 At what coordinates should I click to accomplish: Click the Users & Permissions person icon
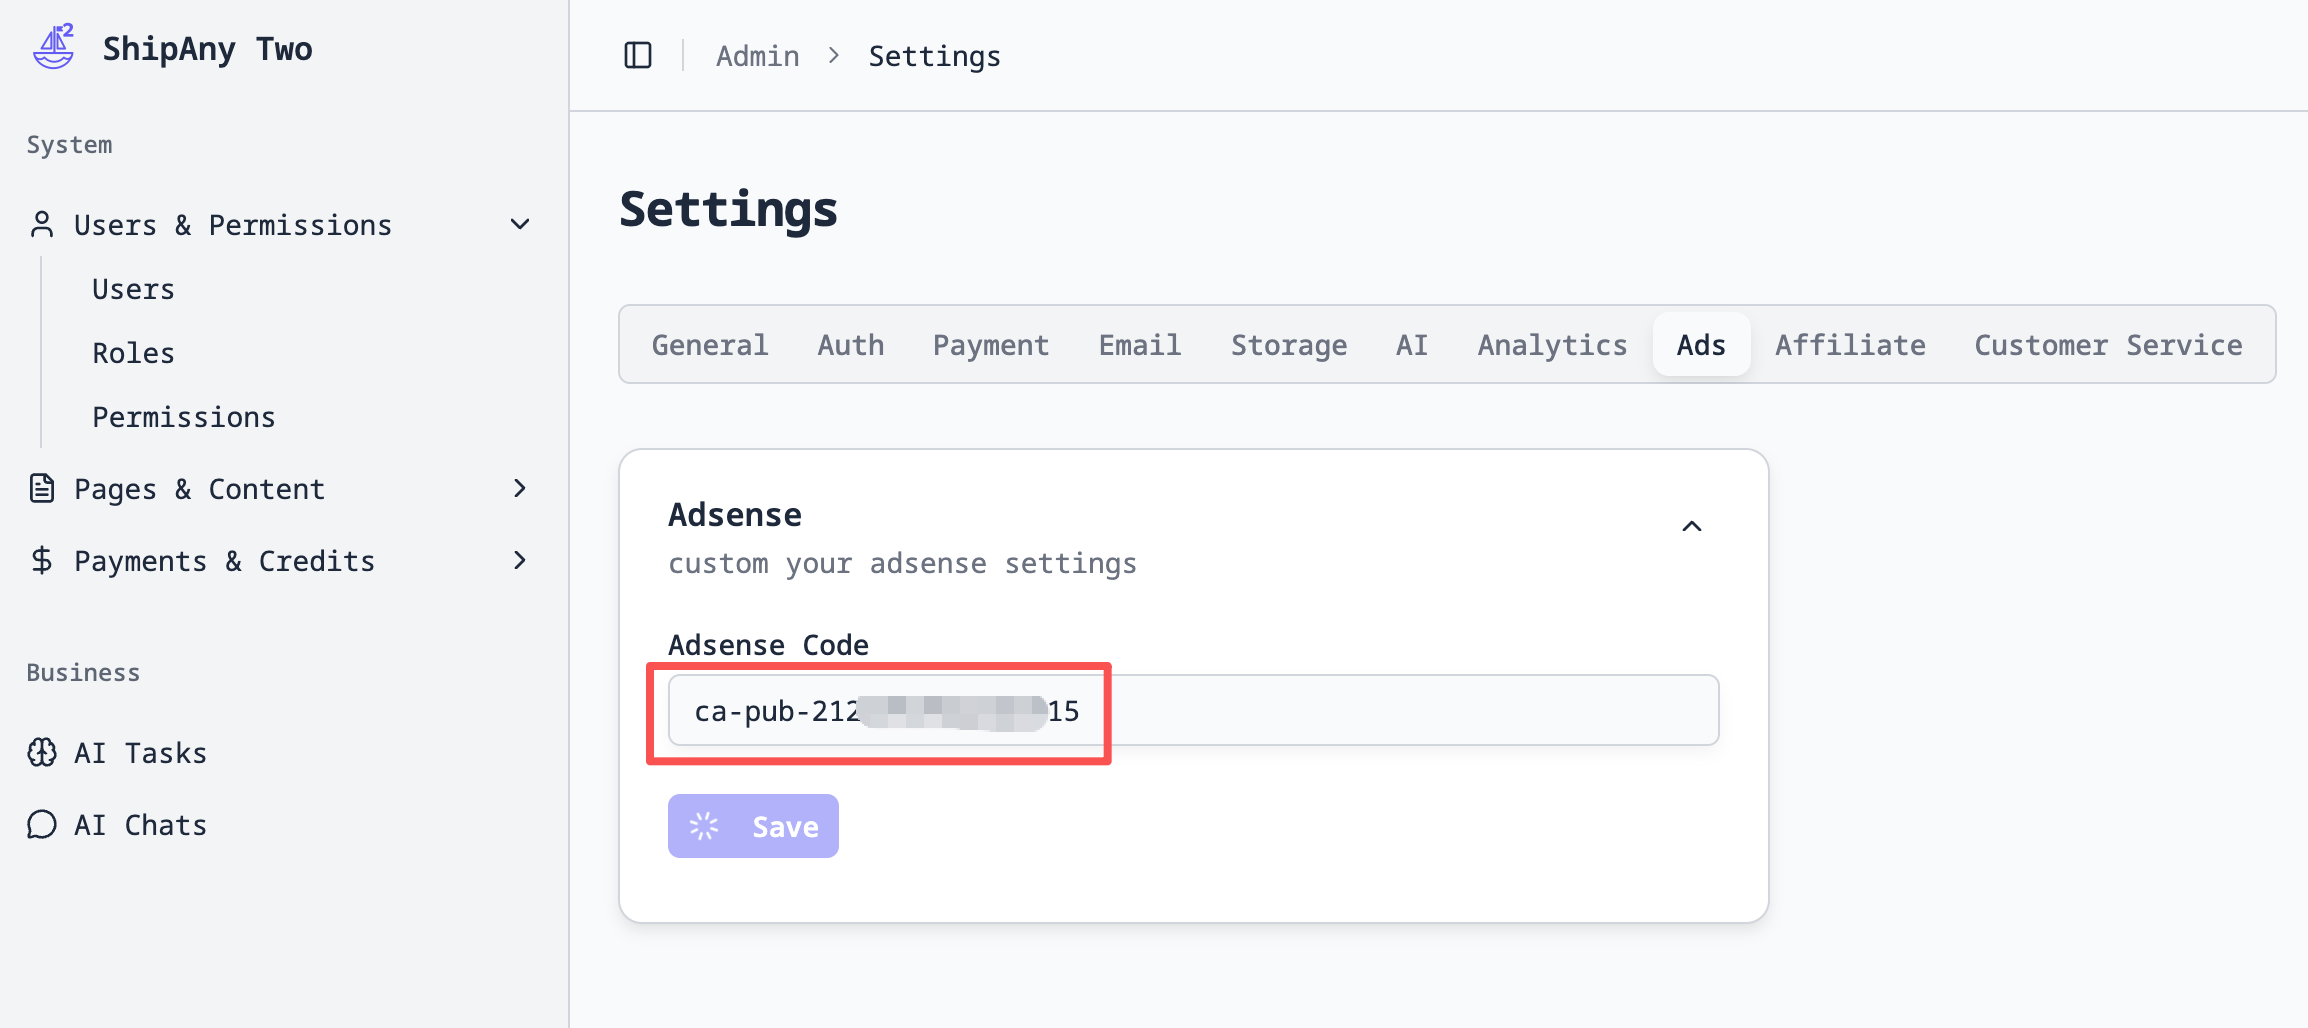point(42,225)
